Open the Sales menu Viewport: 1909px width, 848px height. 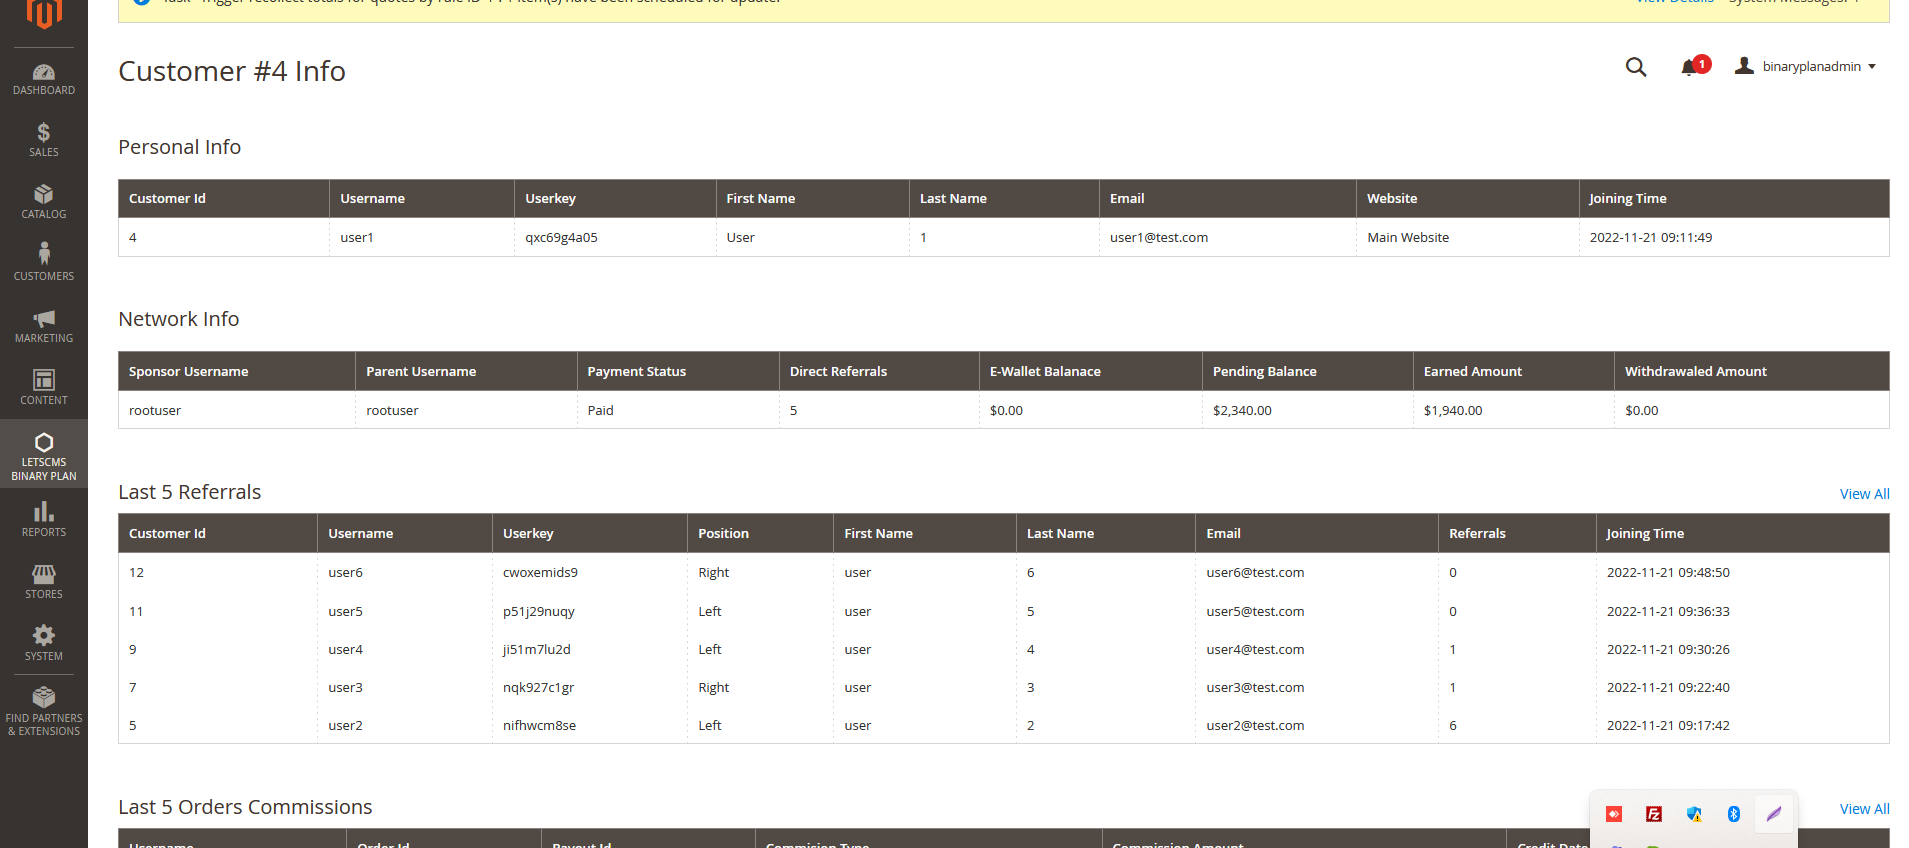click(x=43, y=140)
